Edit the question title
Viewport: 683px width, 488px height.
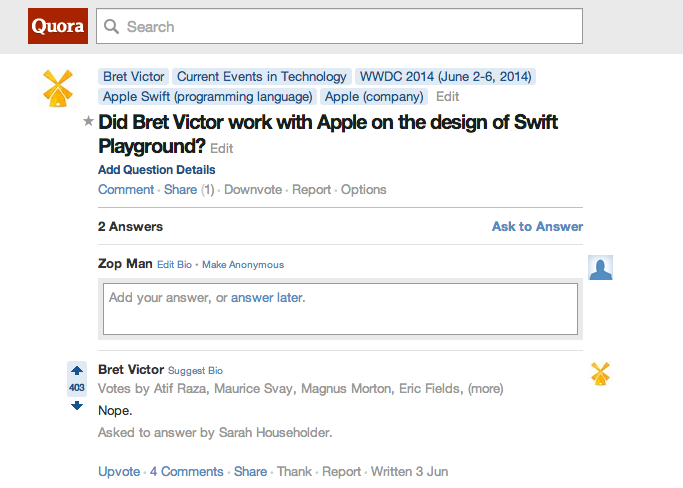[221, 149]
